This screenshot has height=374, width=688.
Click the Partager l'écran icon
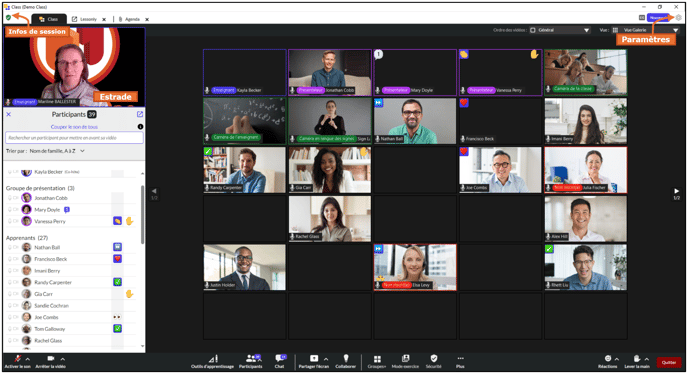pos(314,359)
